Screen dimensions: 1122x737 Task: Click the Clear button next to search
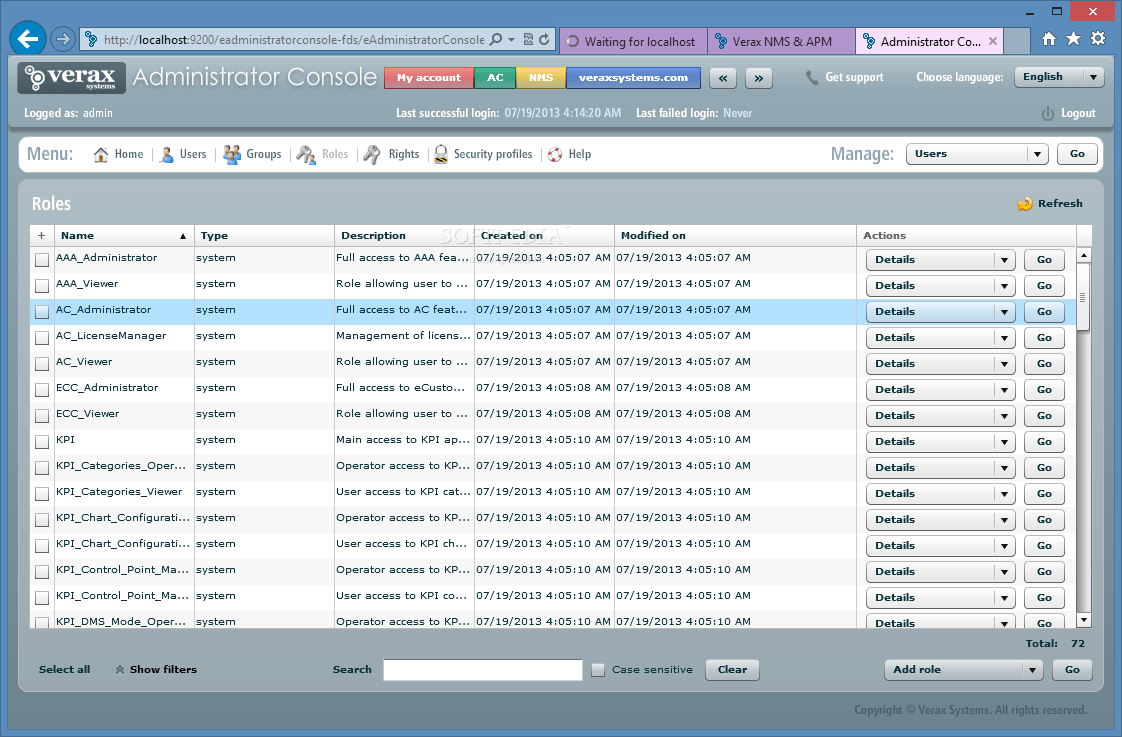732,670
